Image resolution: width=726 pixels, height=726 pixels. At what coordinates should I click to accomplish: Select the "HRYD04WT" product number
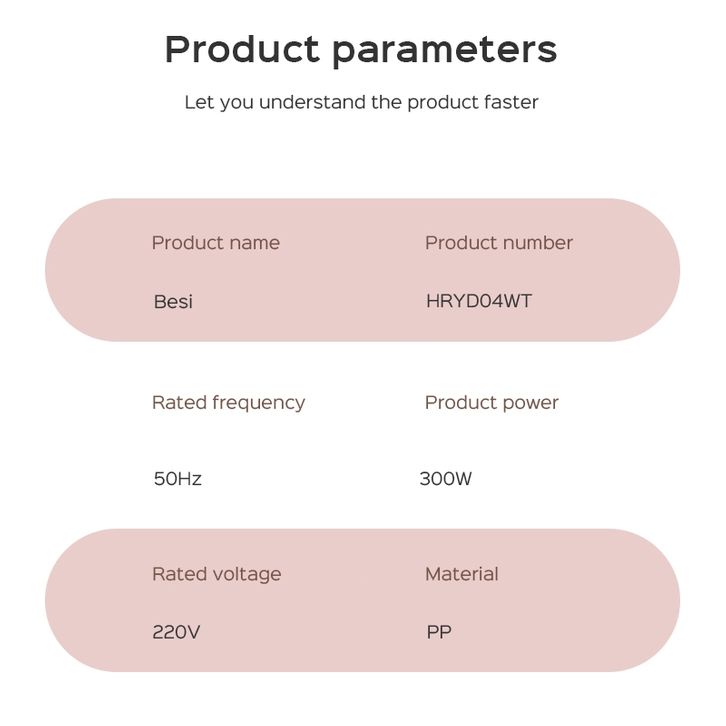pyautogui.click(x=479, y=301)
